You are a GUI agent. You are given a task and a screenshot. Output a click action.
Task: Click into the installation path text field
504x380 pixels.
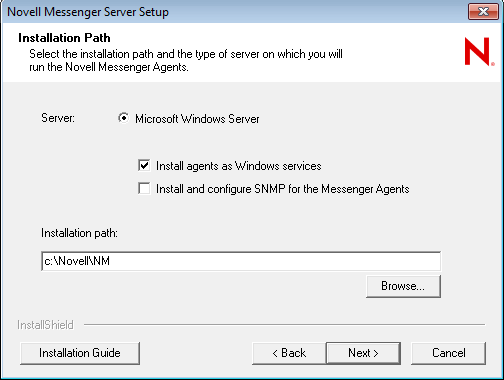tap(241, 261)
